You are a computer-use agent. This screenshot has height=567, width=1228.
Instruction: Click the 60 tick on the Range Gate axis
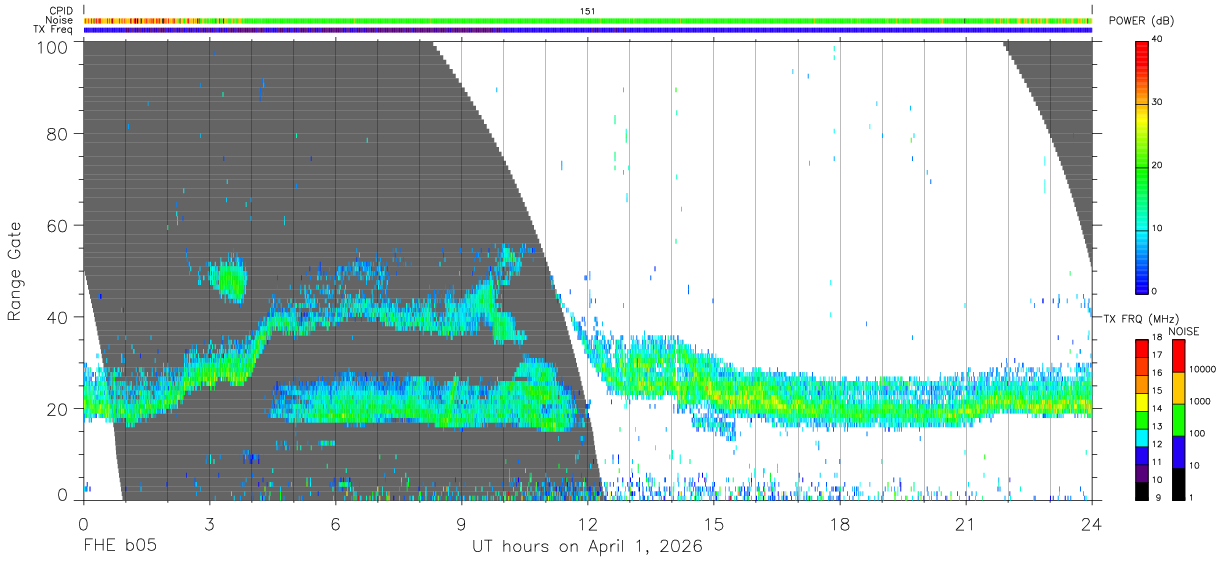click(x=57, y=225)
